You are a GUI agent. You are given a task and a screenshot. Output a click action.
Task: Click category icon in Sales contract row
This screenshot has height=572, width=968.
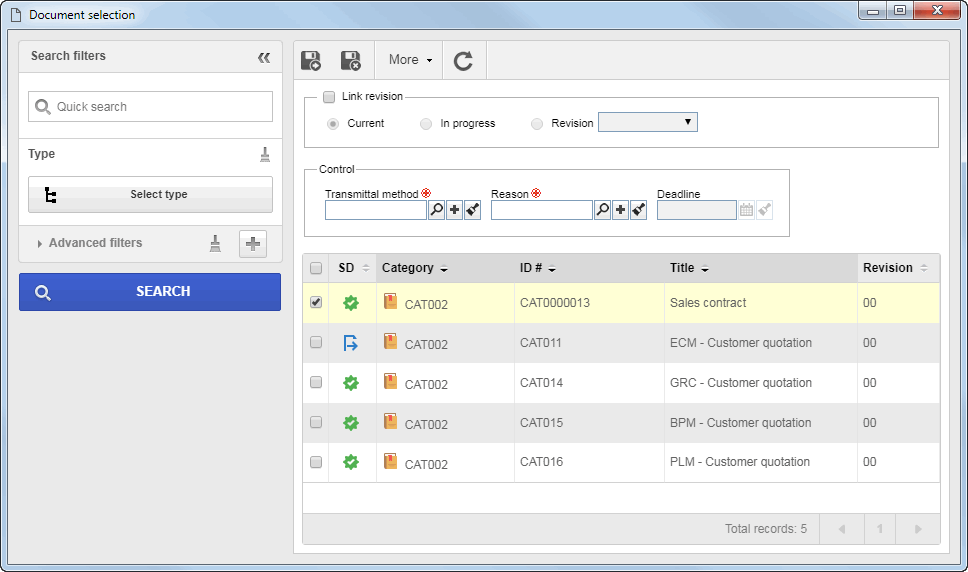[x=390, y=301]
